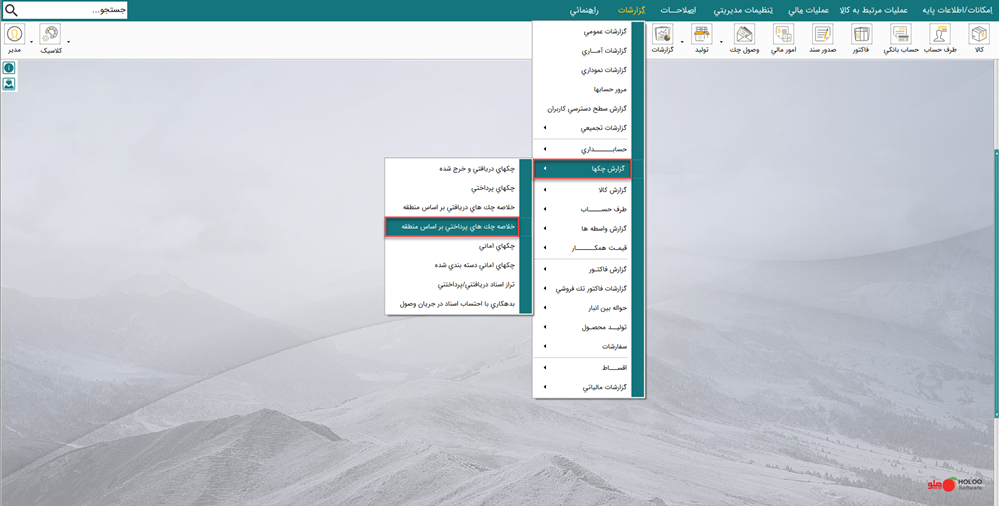This screenshot has width=999, height=506.
Task: Select چکهاي اماني submenu entry
Action: pyautogui.click(x=453, y=245)
